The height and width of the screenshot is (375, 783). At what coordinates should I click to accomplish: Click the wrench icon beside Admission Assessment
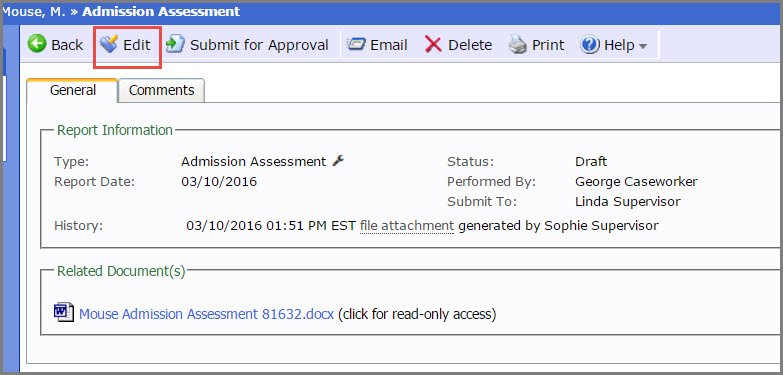click(338, 160)
